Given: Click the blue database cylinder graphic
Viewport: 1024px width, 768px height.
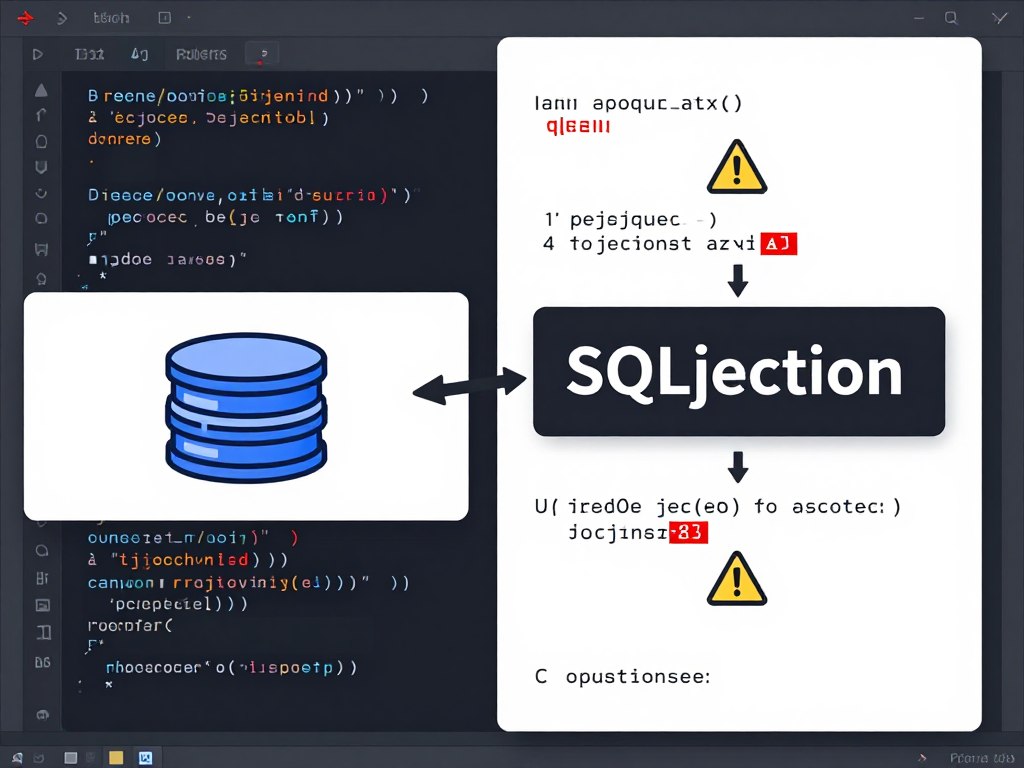Looking at the screenshot, I should [246, 408].
